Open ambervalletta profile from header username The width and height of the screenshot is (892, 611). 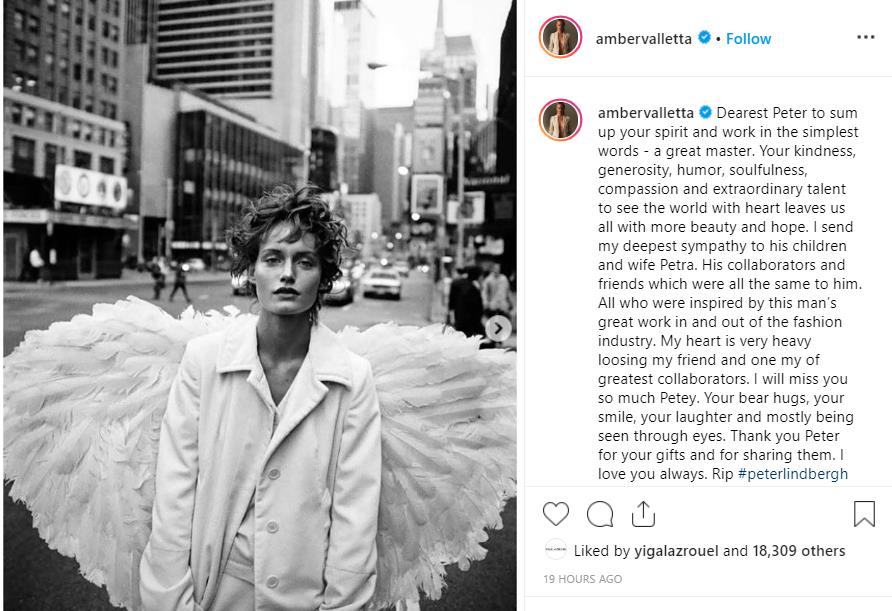(x=643, y=39)
